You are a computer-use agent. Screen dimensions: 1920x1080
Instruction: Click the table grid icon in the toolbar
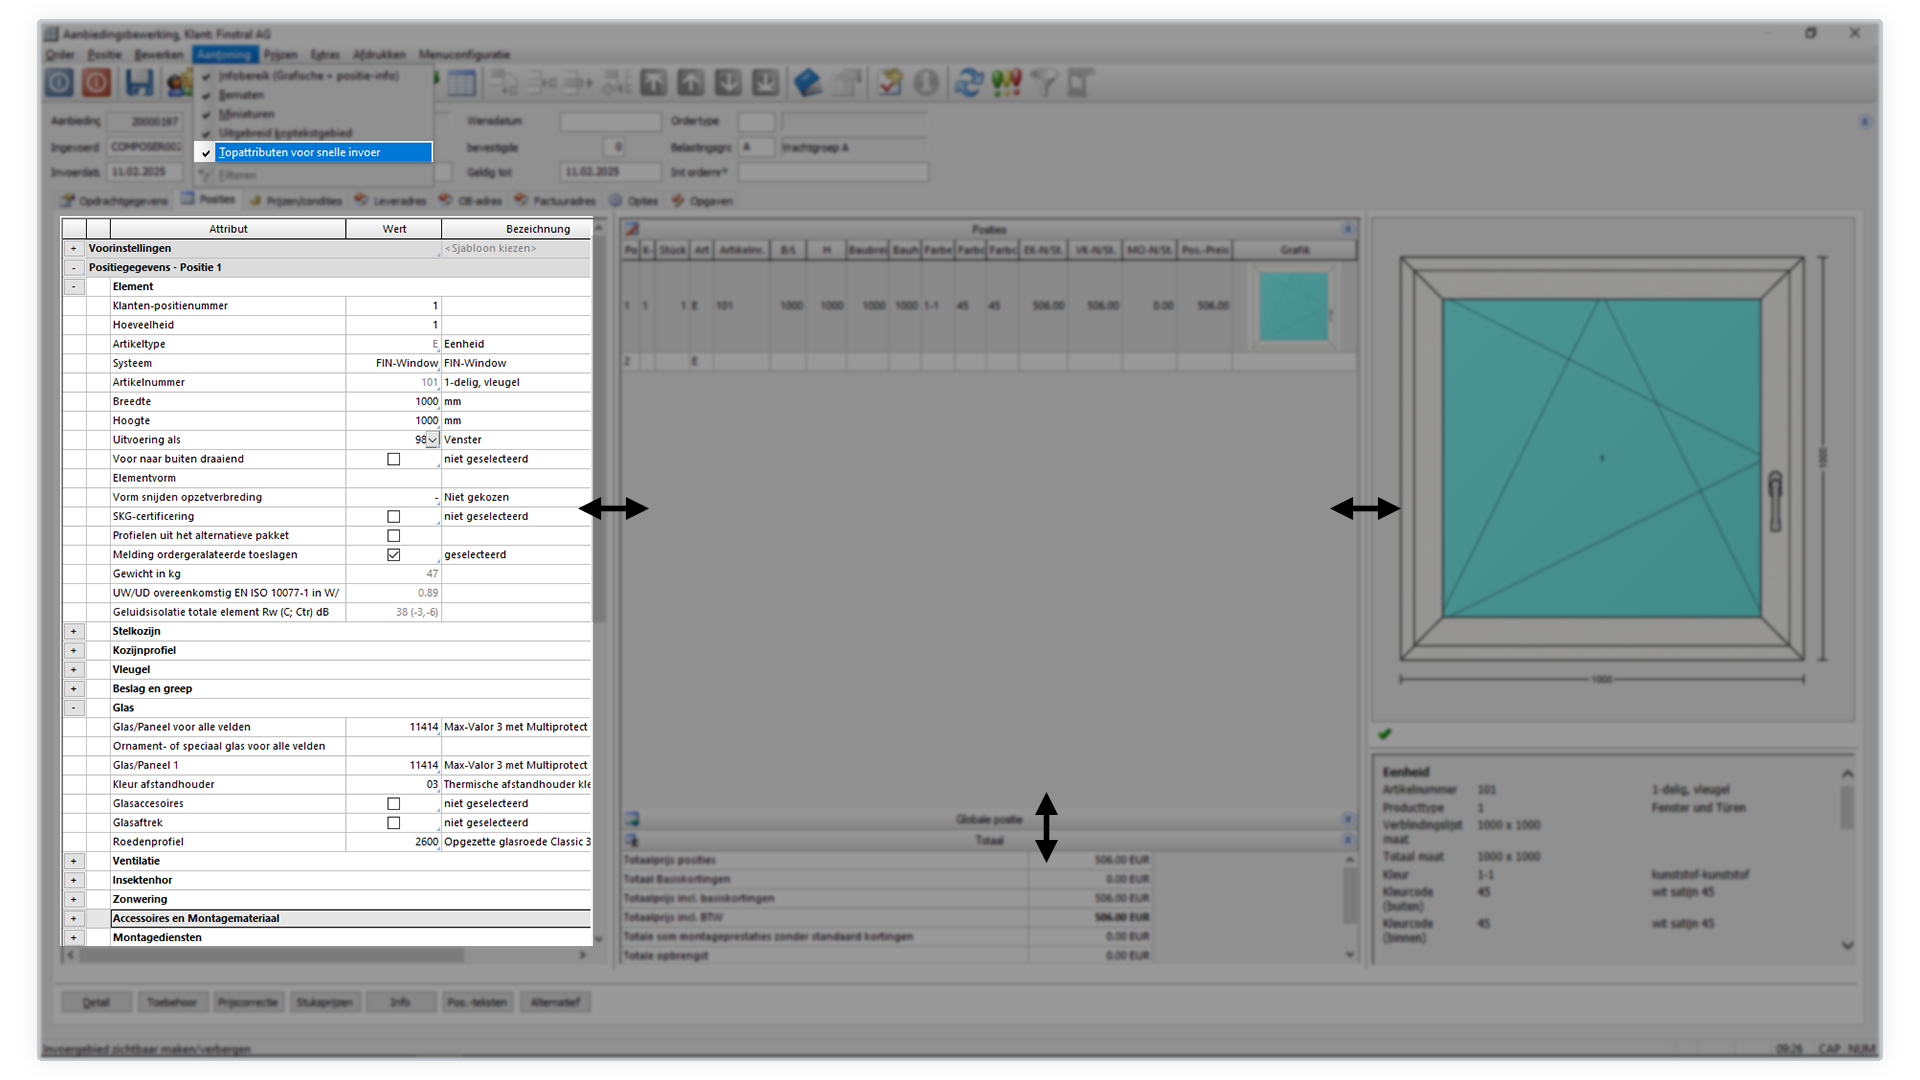[x=462, y=83]
